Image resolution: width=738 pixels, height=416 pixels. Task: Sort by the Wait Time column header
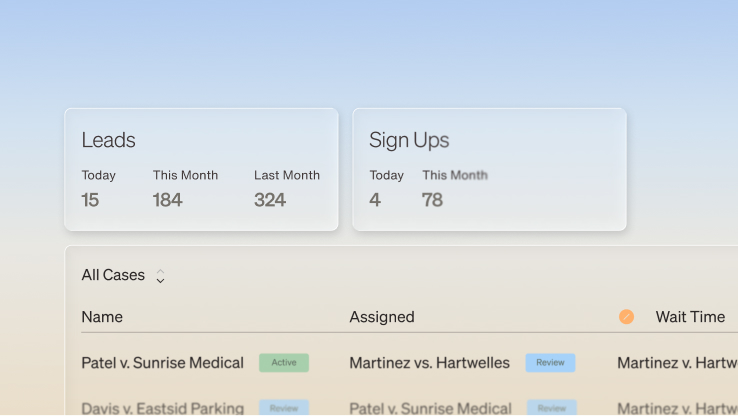click(690, 317)
